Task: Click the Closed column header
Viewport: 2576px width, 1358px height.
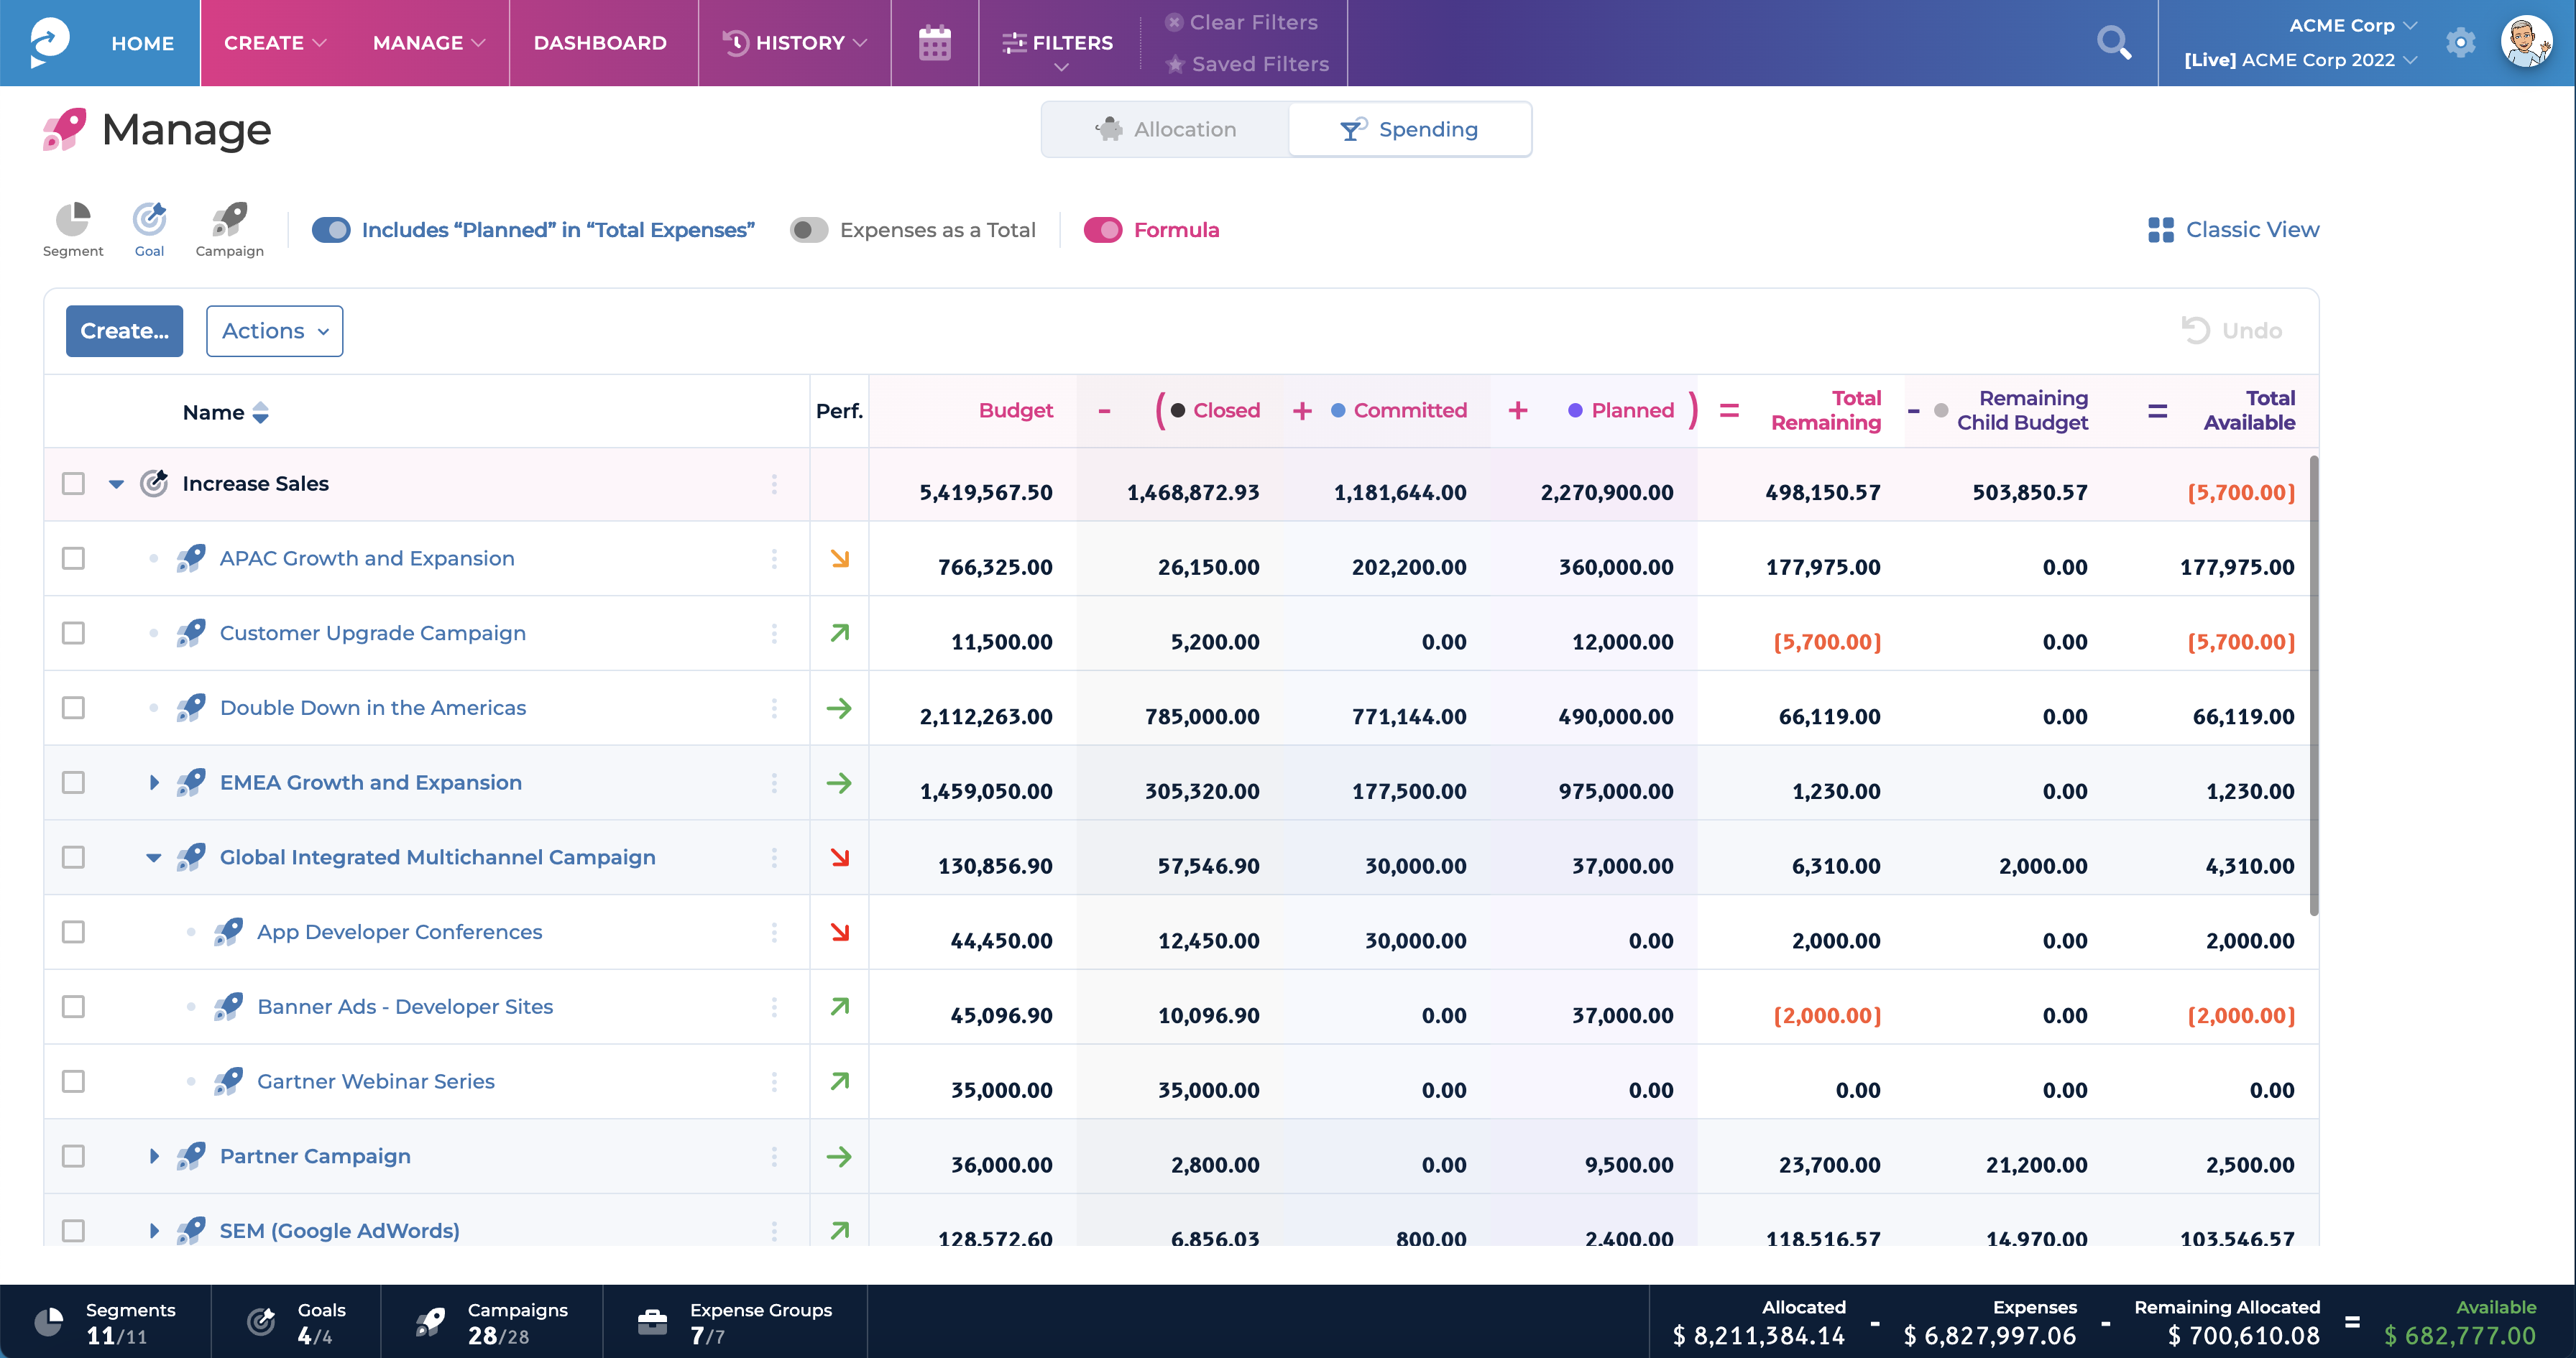Action: 1226,410
